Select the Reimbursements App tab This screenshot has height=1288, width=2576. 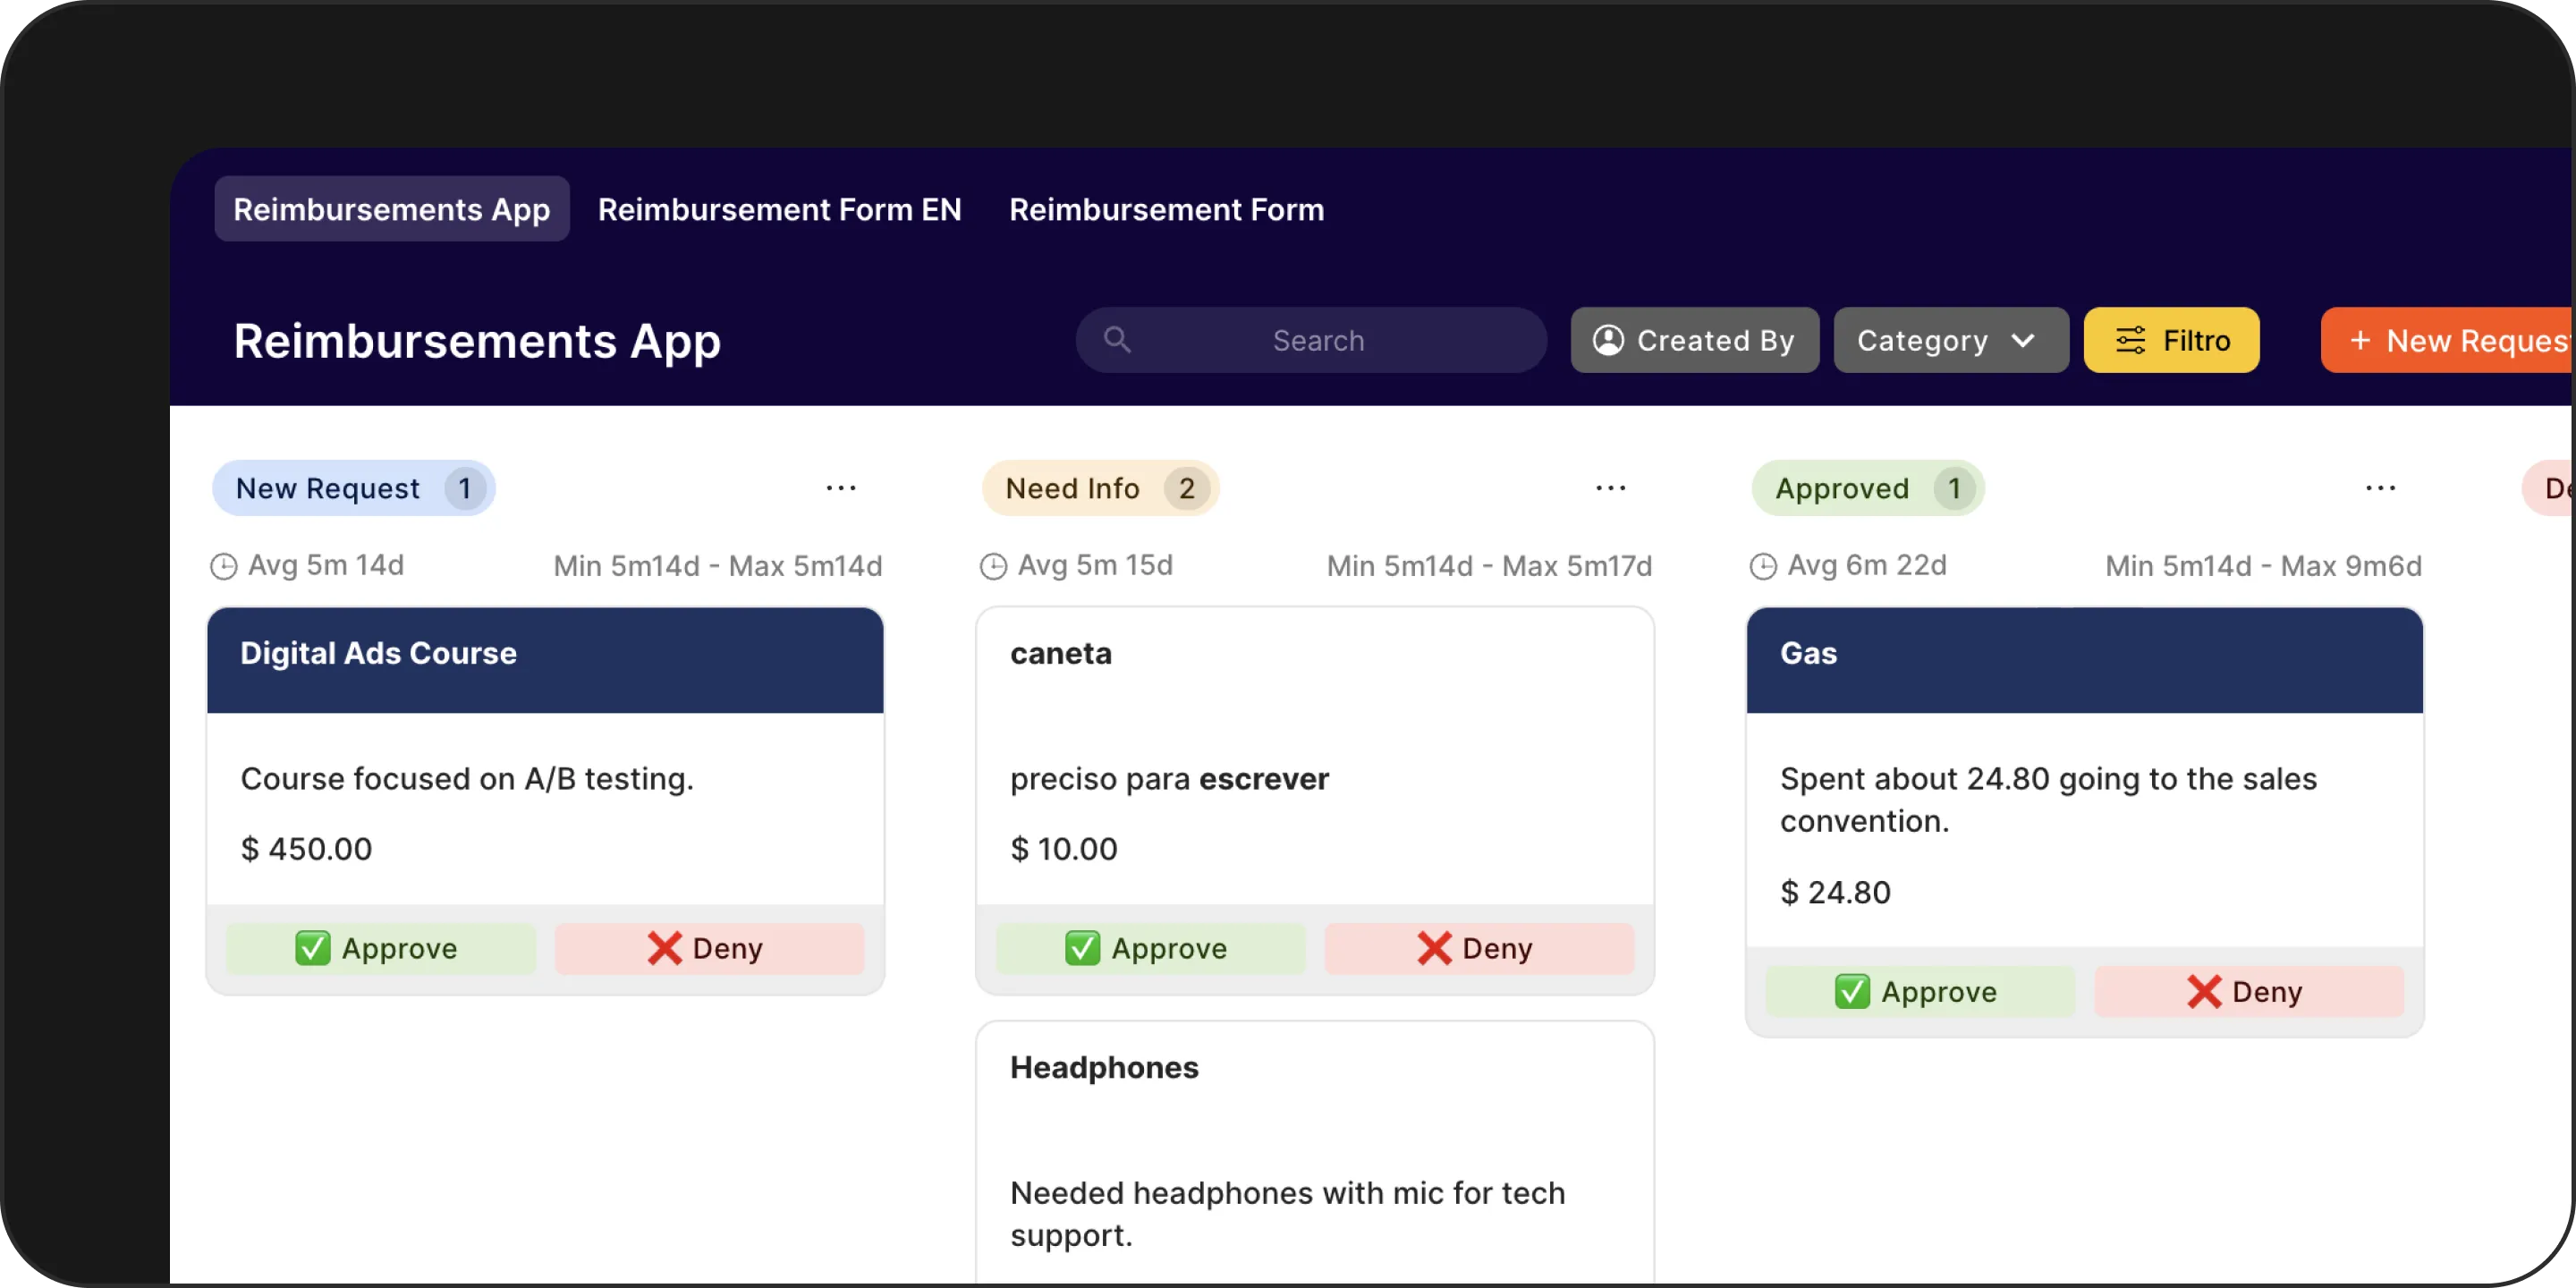[x=392, y=209]
